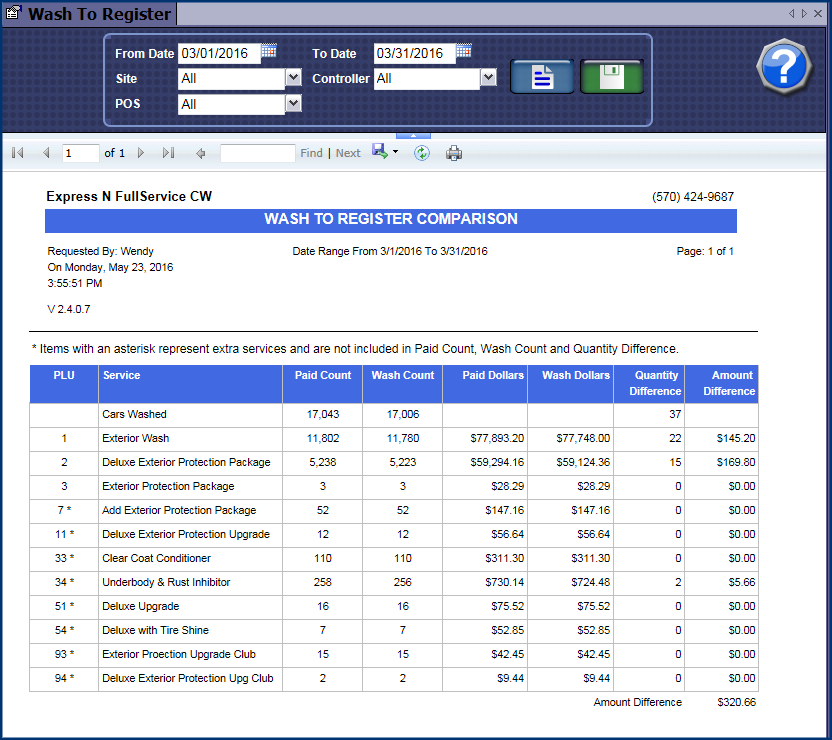Open the To Date calendar picker
The image size is (832, 740).
(x=463, y=52)
